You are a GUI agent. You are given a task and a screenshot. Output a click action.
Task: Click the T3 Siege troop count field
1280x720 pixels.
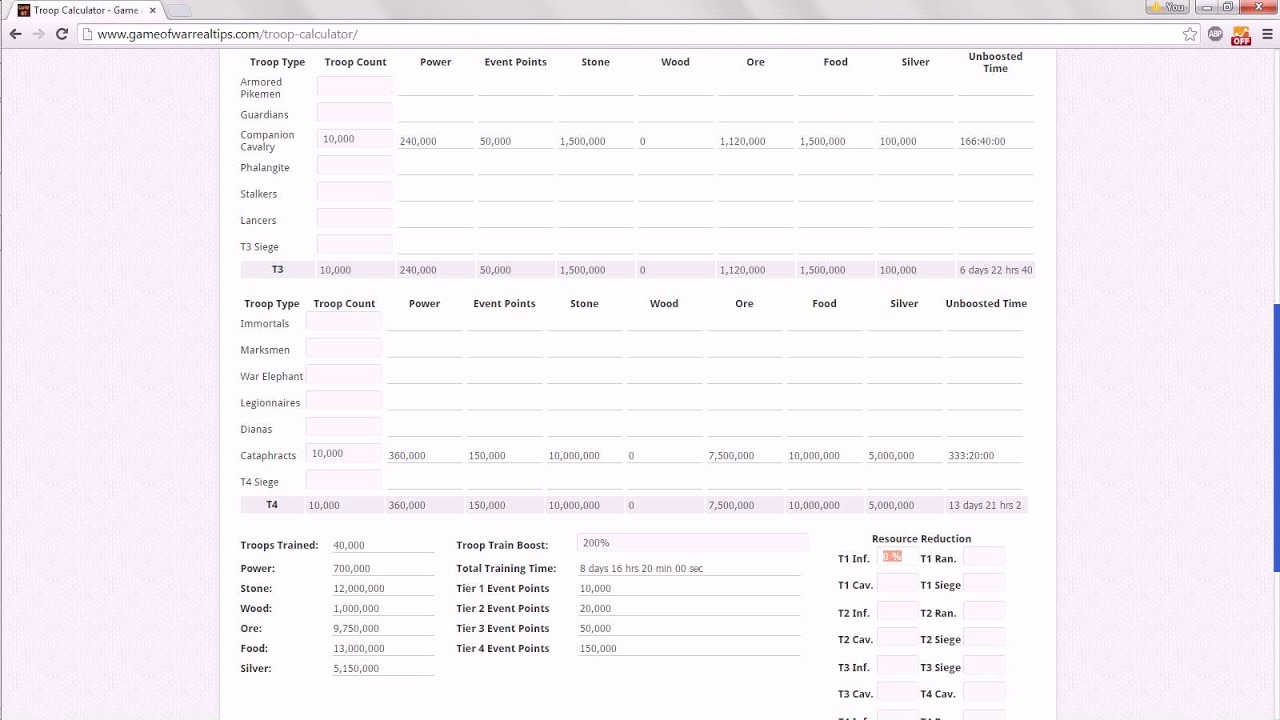pos(355,244)
